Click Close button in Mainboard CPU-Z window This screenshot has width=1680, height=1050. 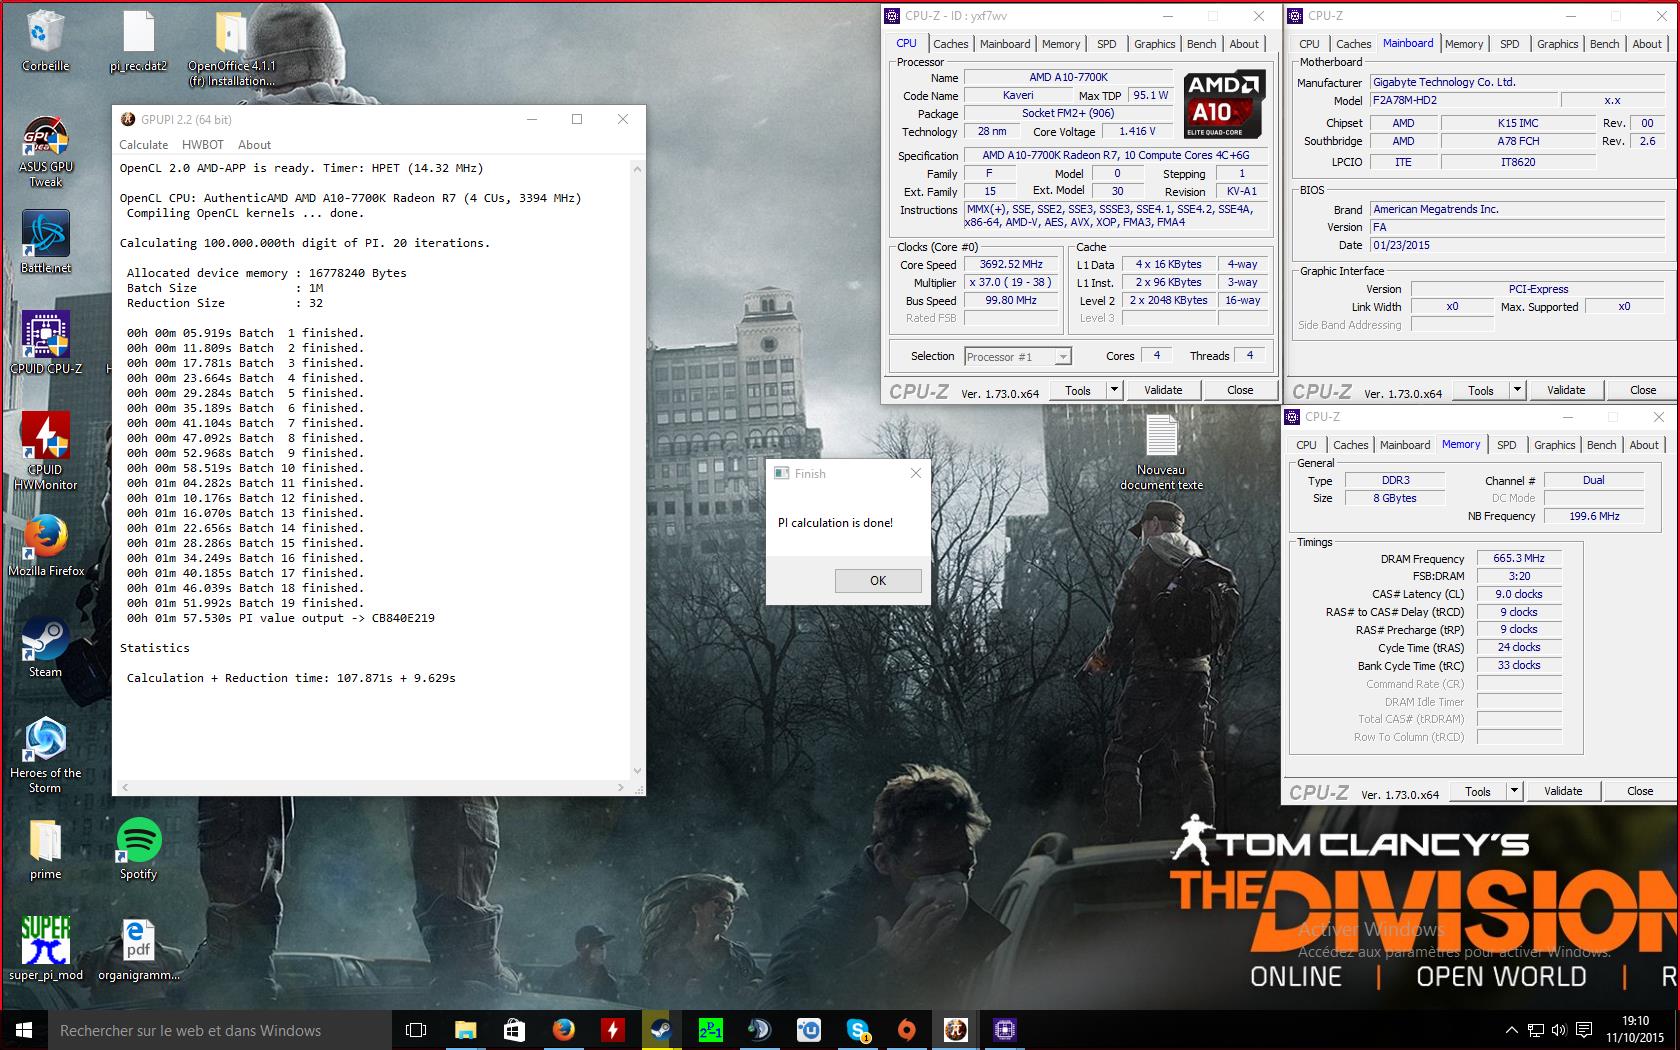click(x=1642, y=390)
